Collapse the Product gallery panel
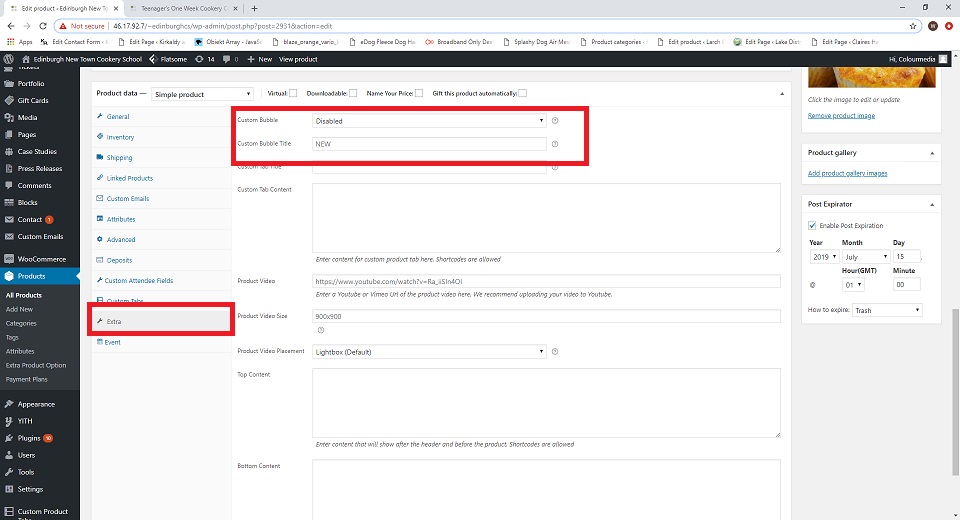Screen dimensions: 960x520 tap(932, 153)
